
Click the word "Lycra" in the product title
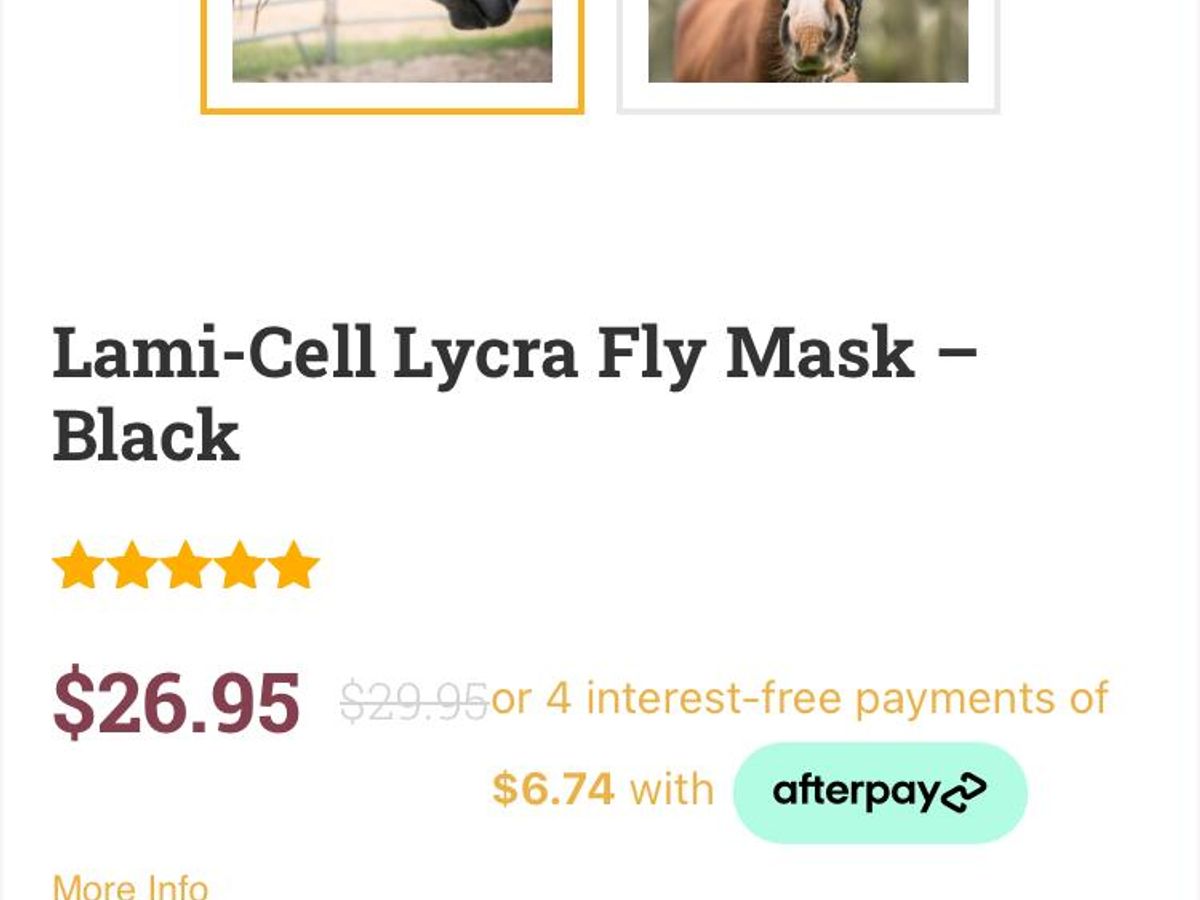tap(486, 353)
